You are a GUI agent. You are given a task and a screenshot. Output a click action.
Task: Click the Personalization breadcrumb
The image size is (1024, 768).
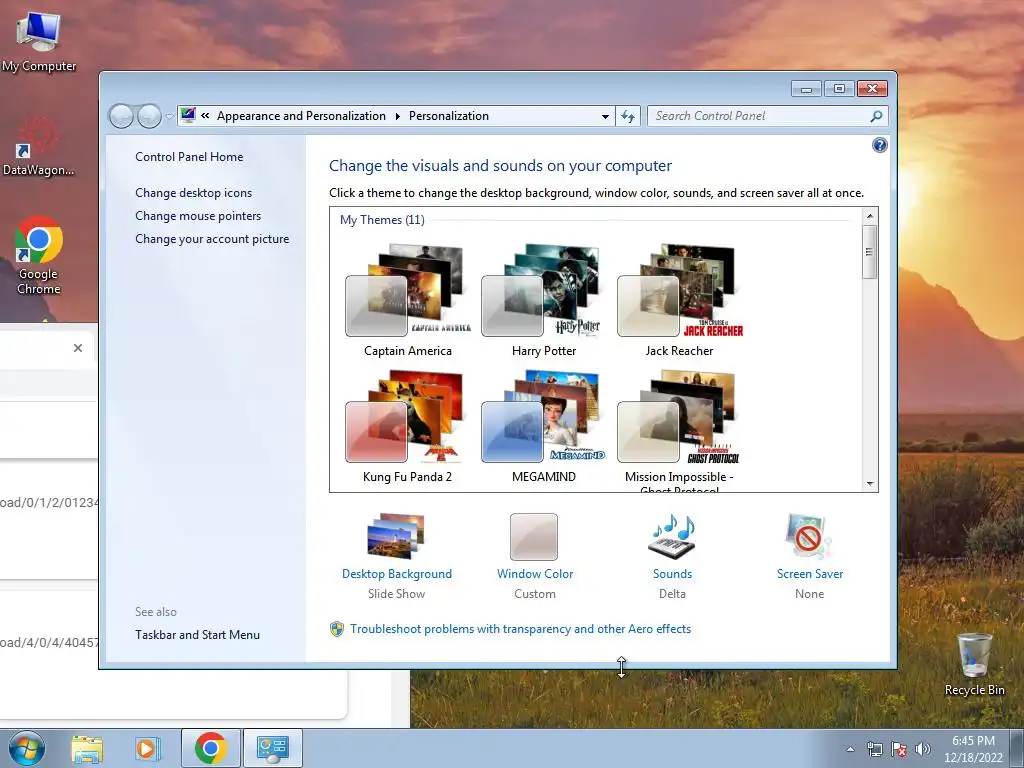pos(449,116)
